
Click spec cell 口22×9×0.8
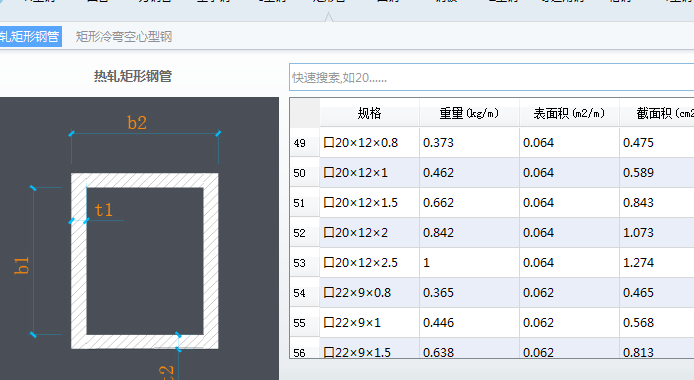coord(370,293)
